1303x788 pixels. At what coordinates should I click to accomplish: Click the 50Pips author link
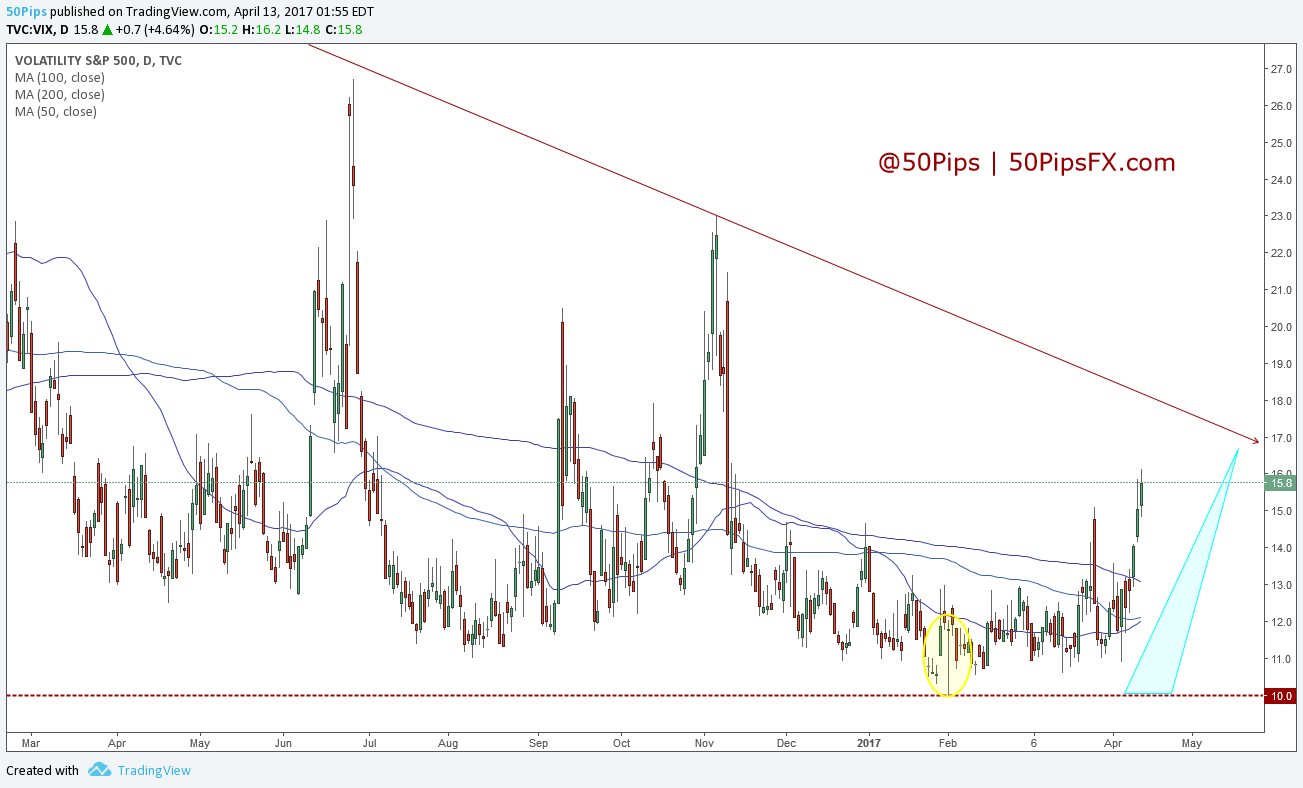point(24,12)
